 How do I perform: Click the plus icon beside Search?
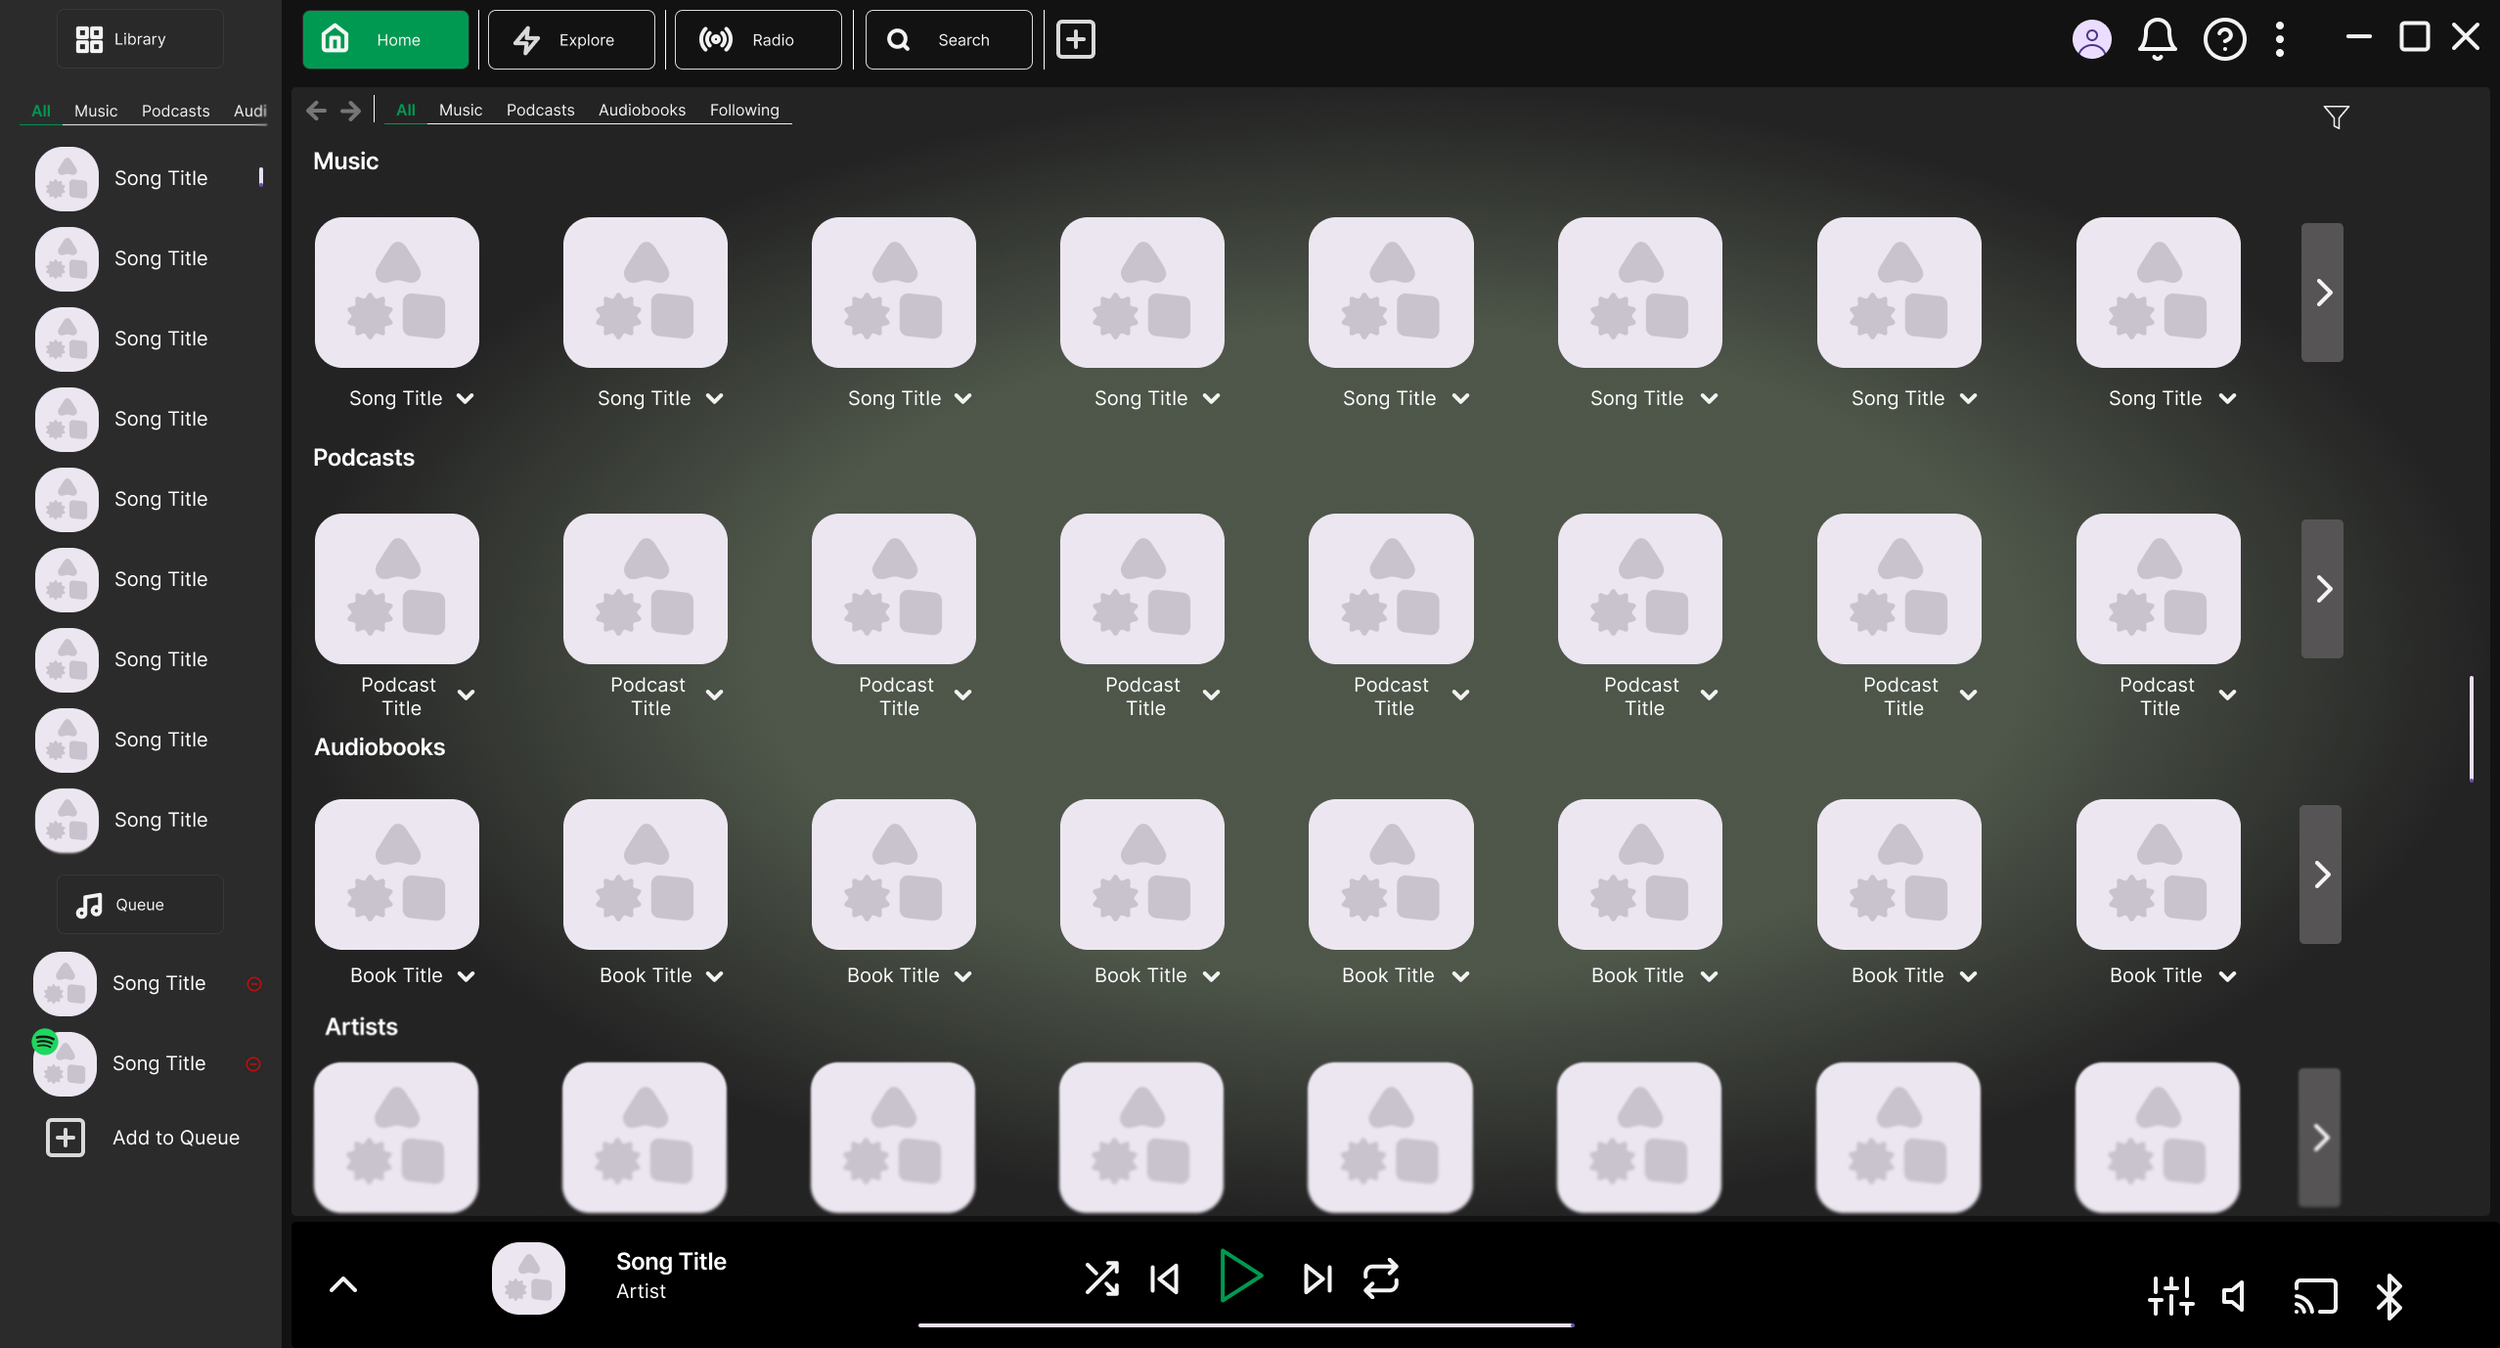tap(1076, 40)
